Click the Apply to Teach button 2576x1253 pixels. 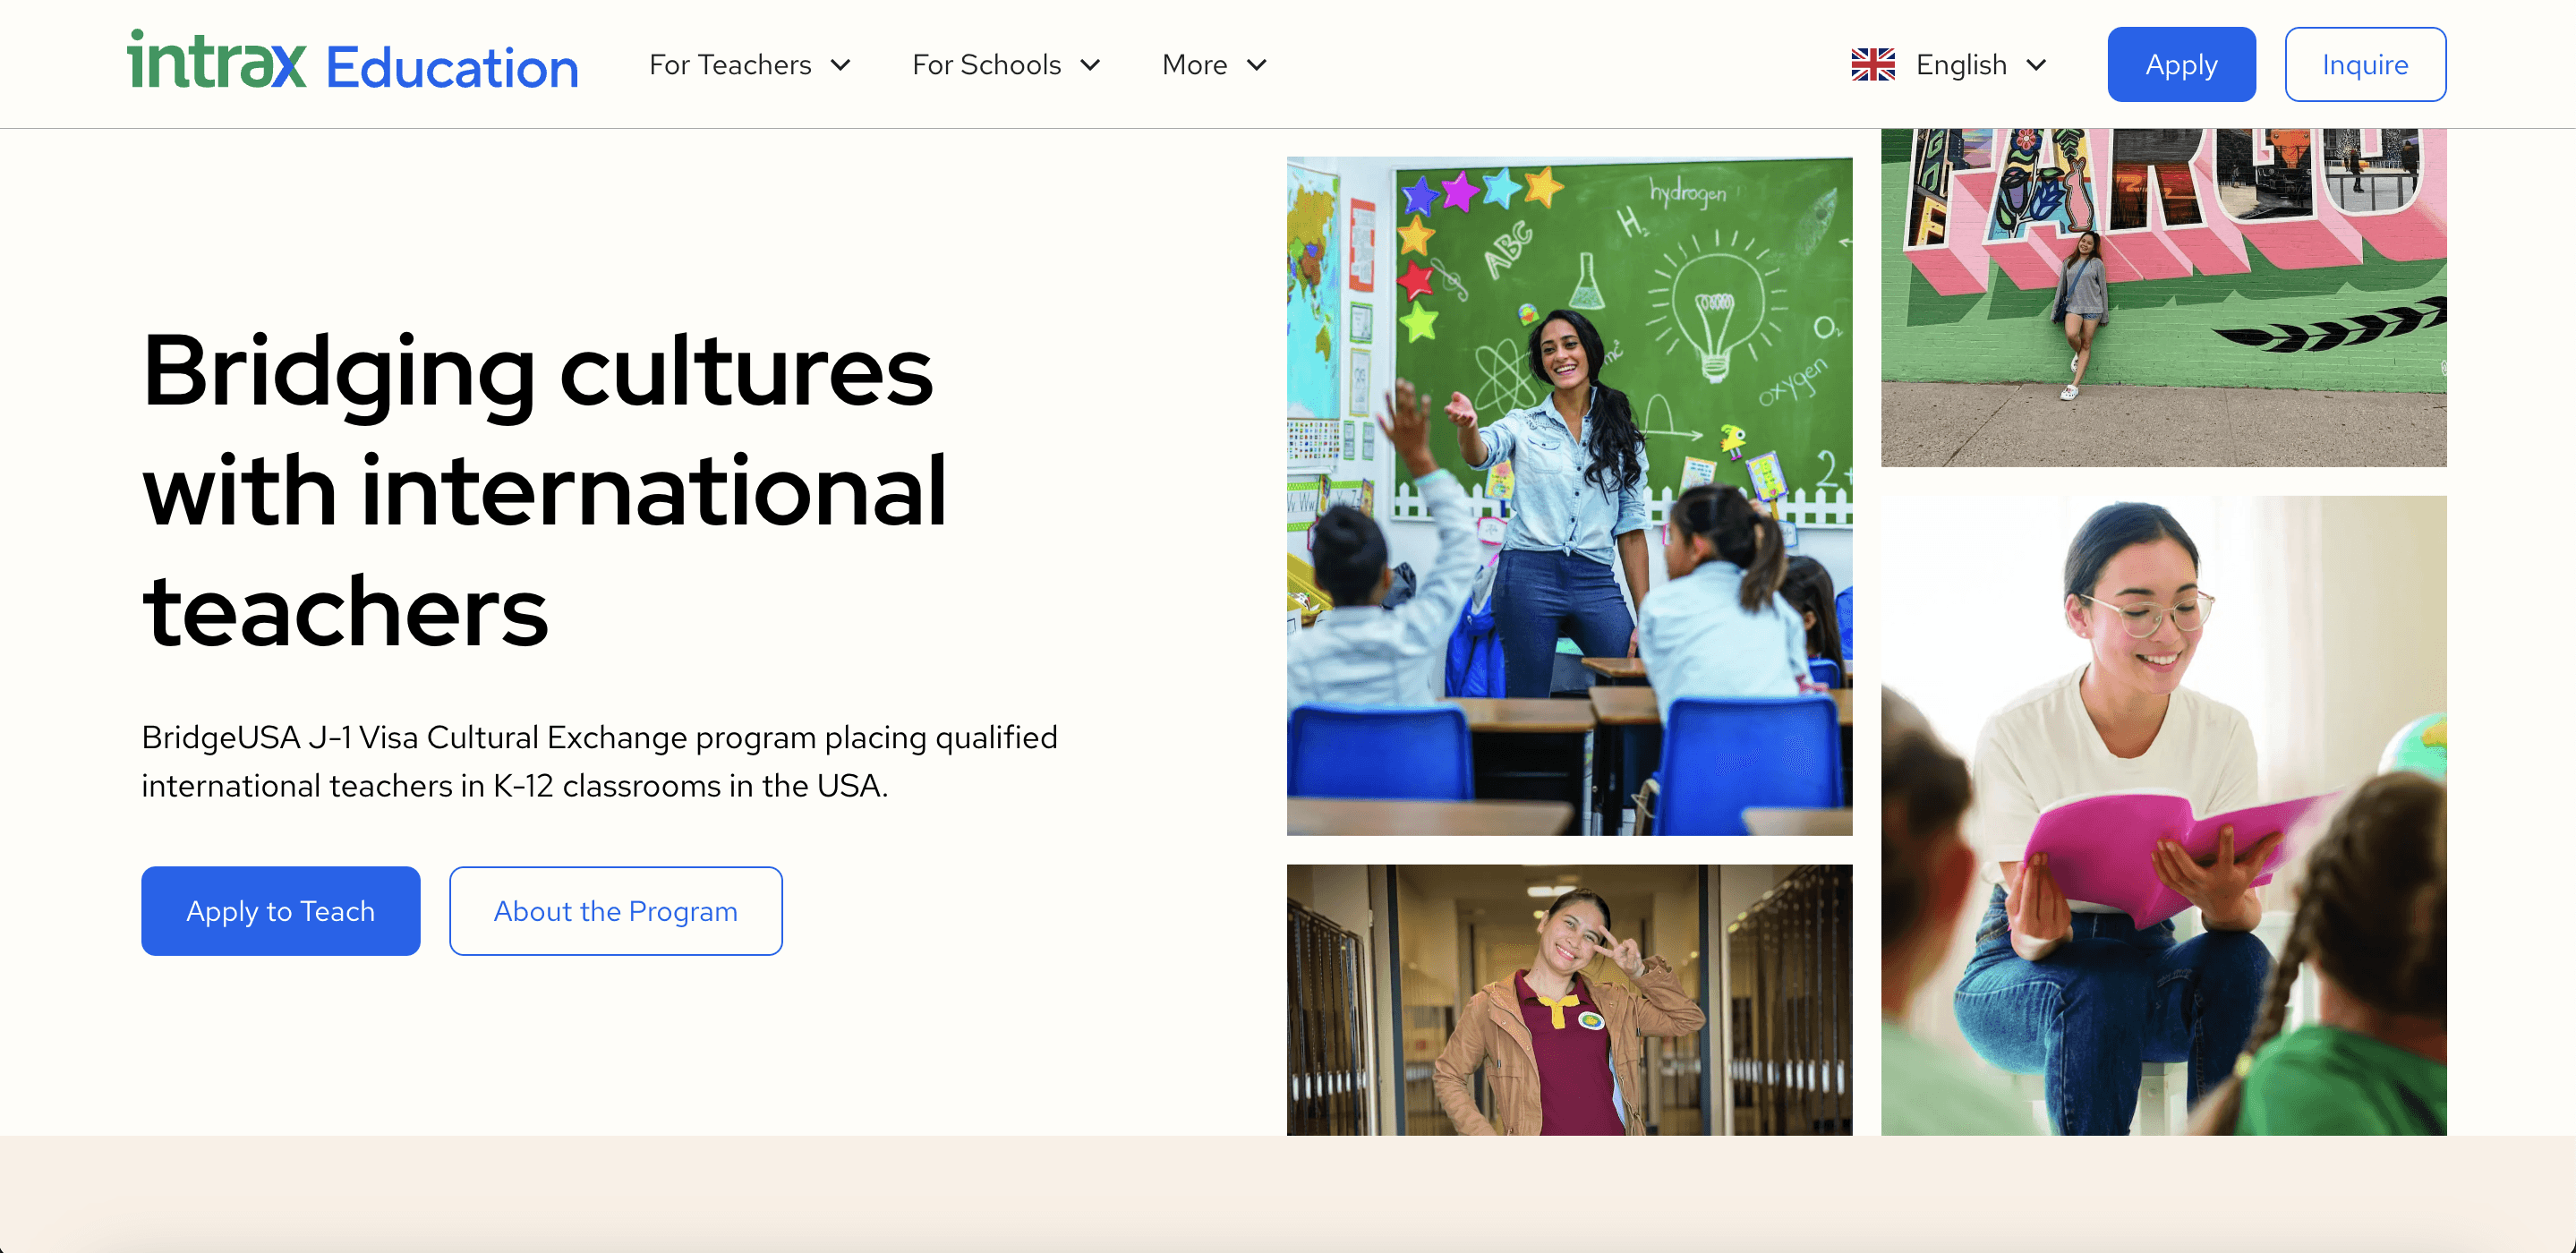(280, 910)
